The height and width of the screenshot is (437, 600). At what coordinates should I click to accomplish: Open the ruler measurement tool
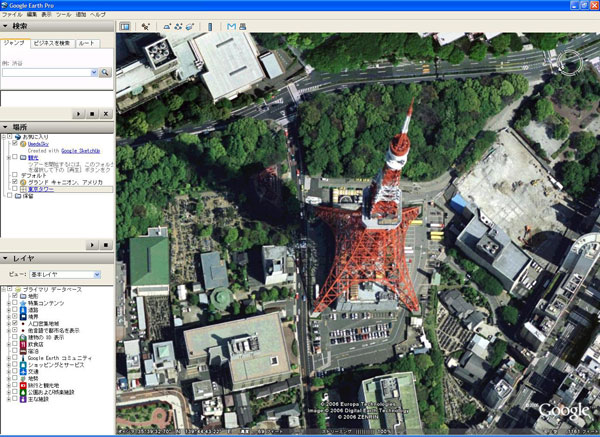210,26
